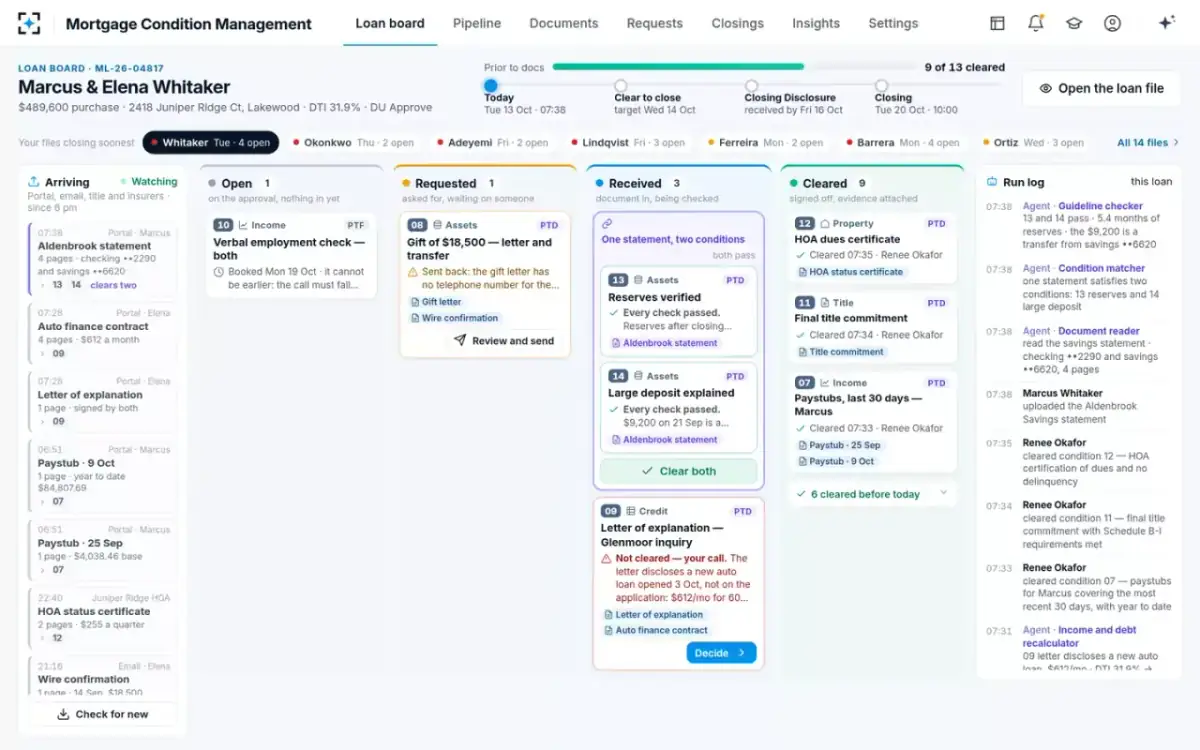Toggle the Watching status indicator

[x=149, y=182]
